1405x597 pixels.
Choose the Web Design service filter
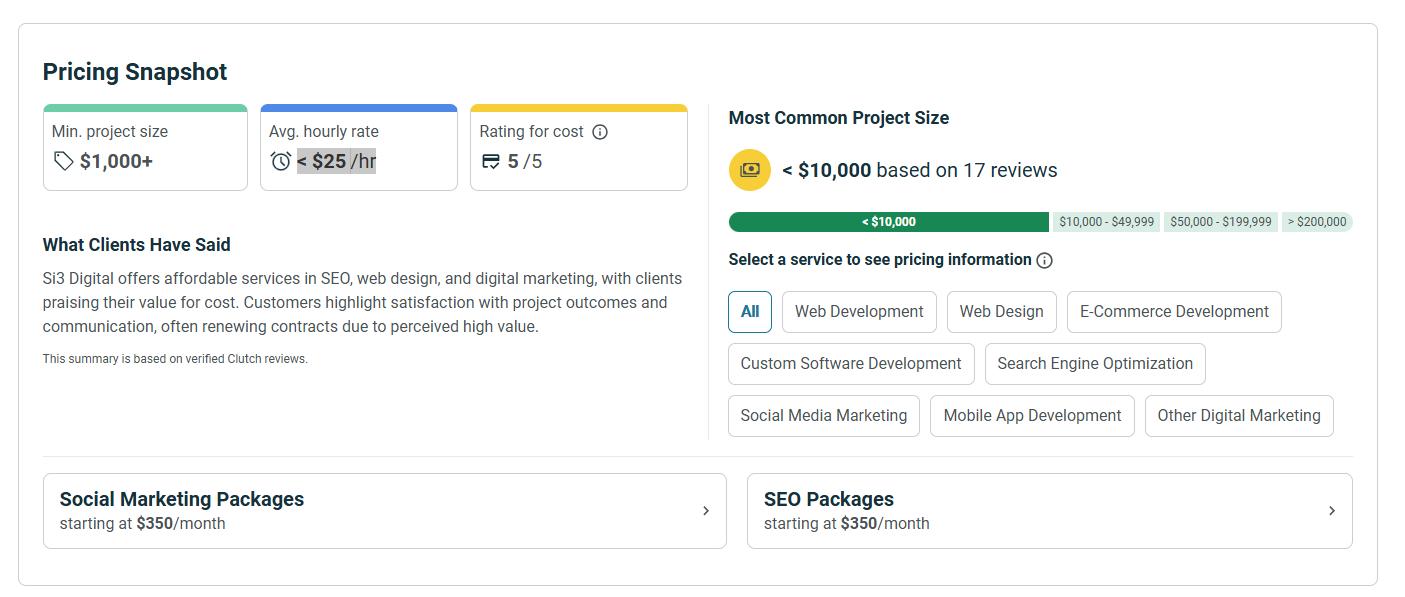point(1001,312)
